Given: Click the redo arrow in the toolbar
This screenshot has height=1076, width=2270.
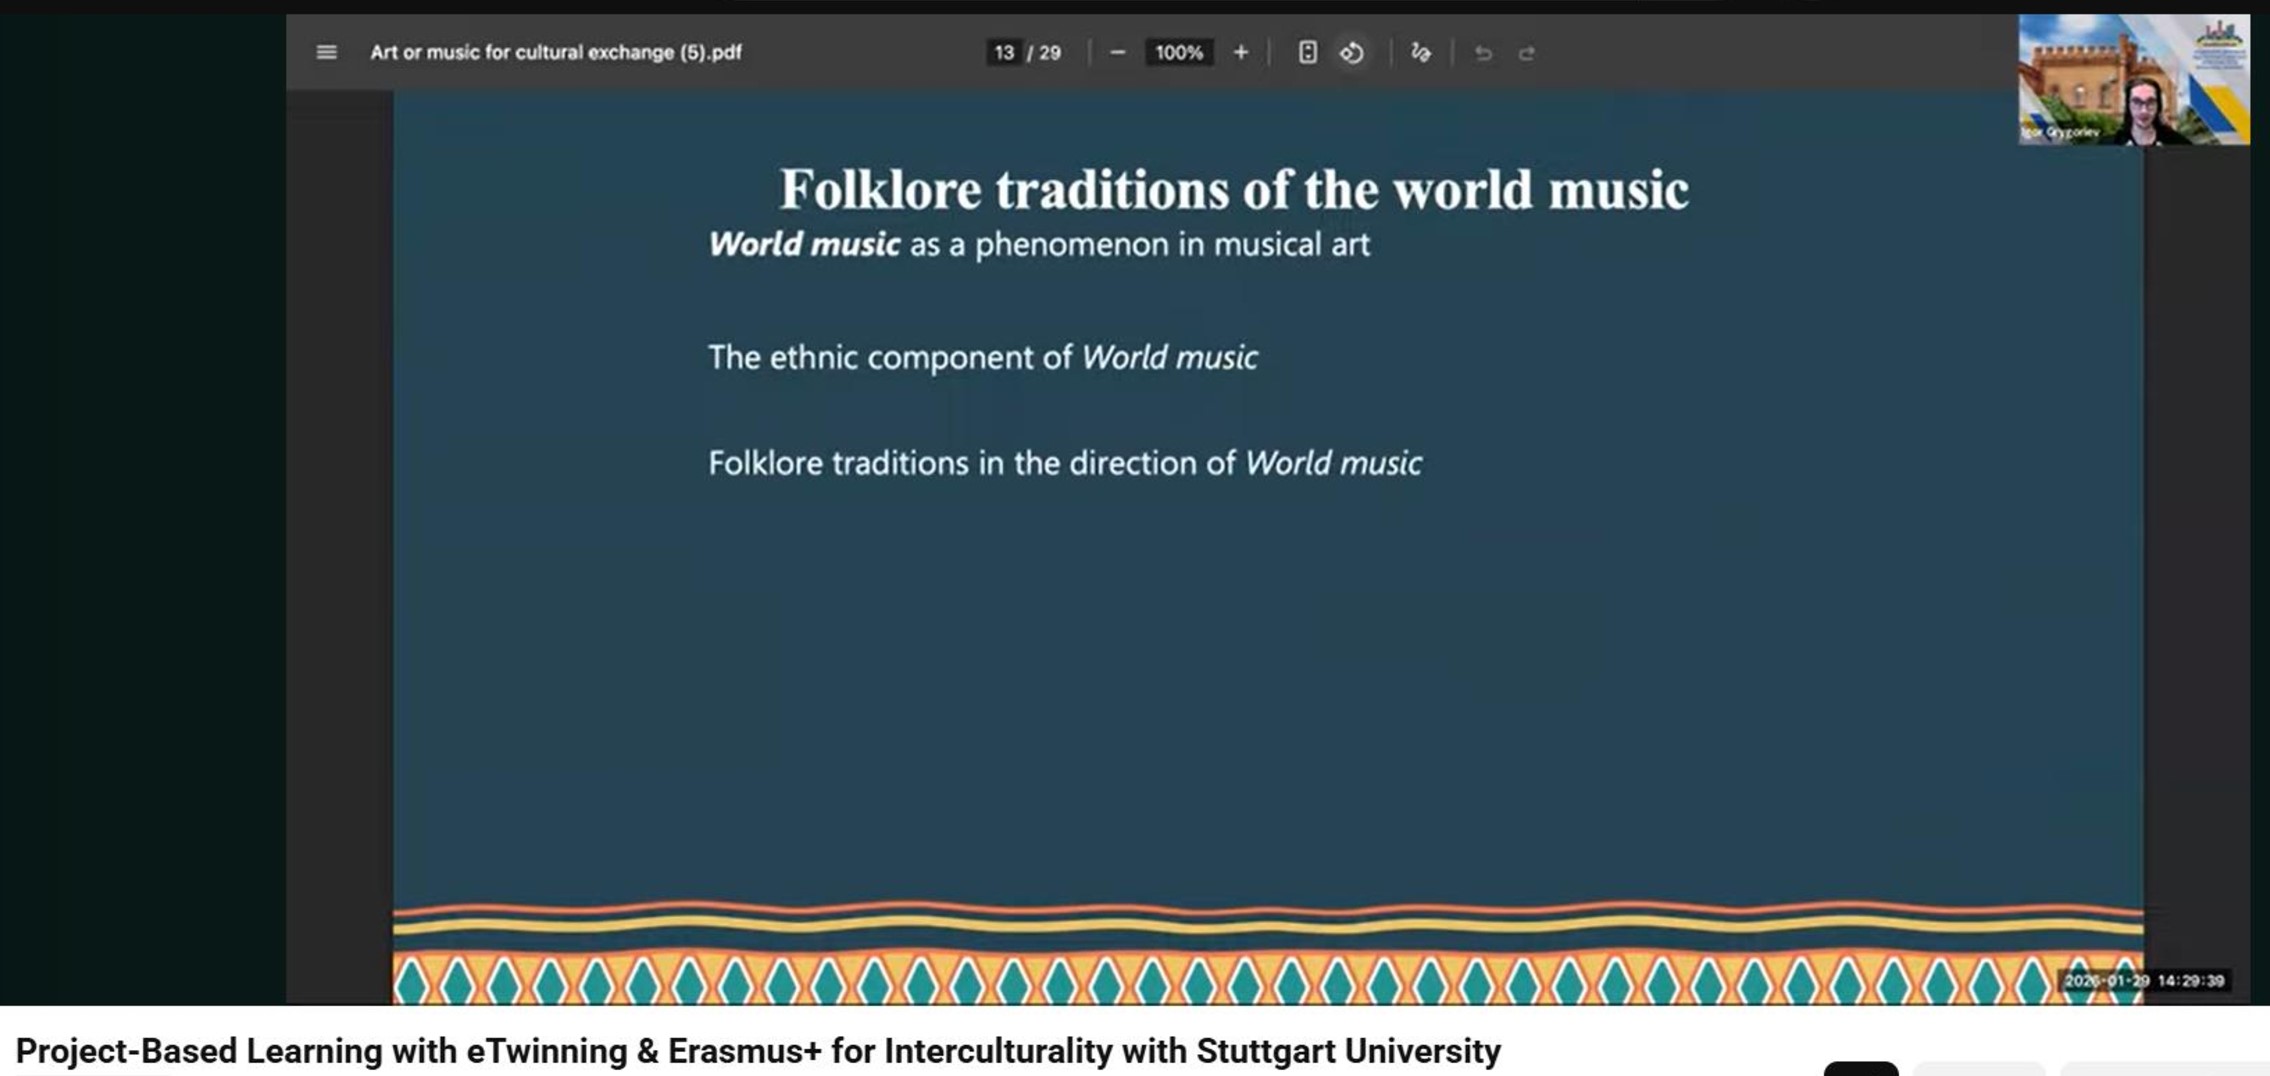Looking at the screenshot, I should pyautogui.click(x=1526, y=53).
